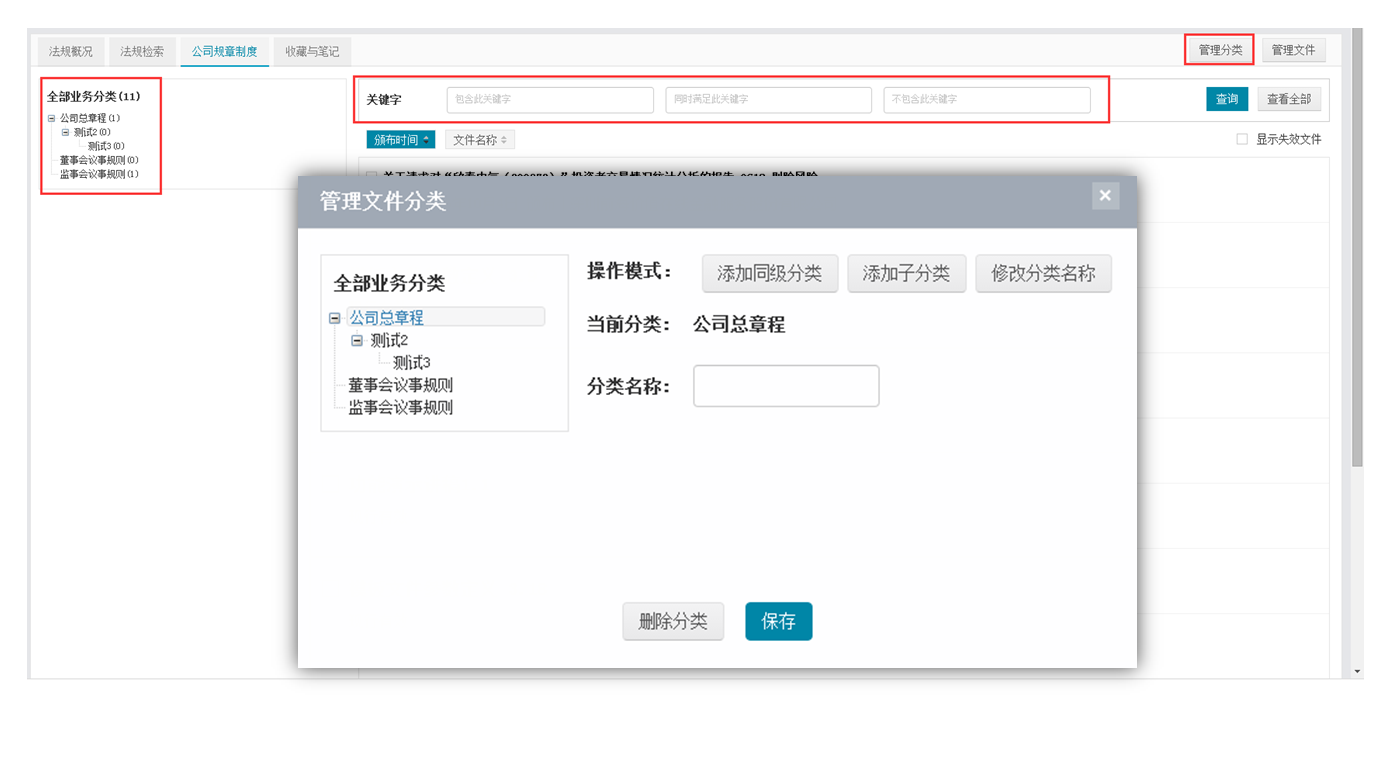Select the 公司规章制度 tab
Viewport: 1386px width, 769px height.
(x=225, y=51)
